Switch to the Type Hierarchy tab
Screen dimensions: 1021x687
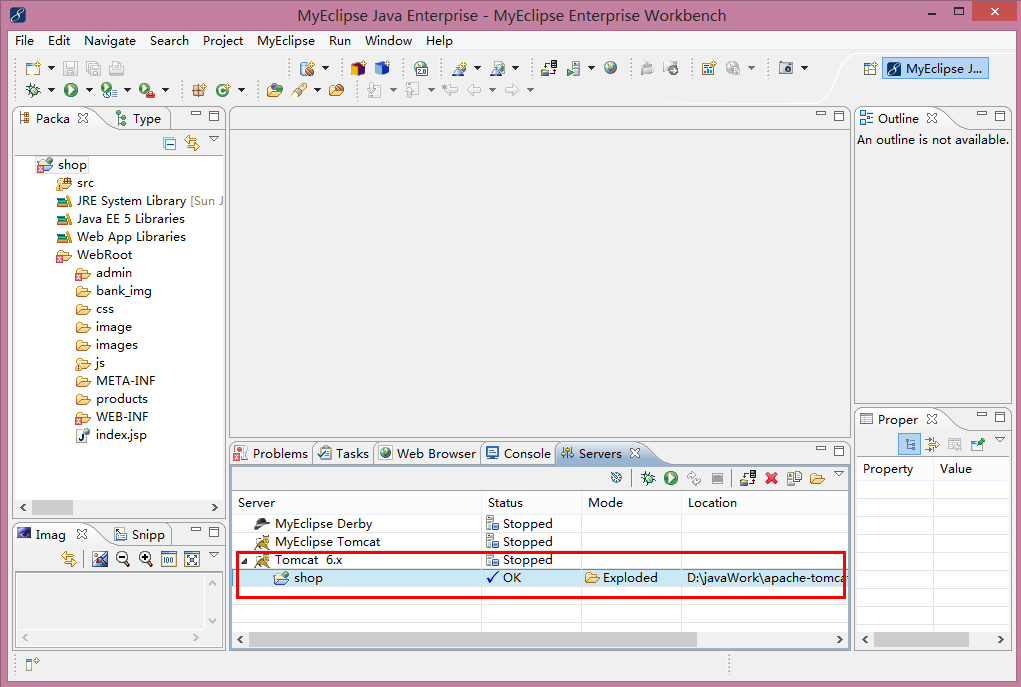138,119
